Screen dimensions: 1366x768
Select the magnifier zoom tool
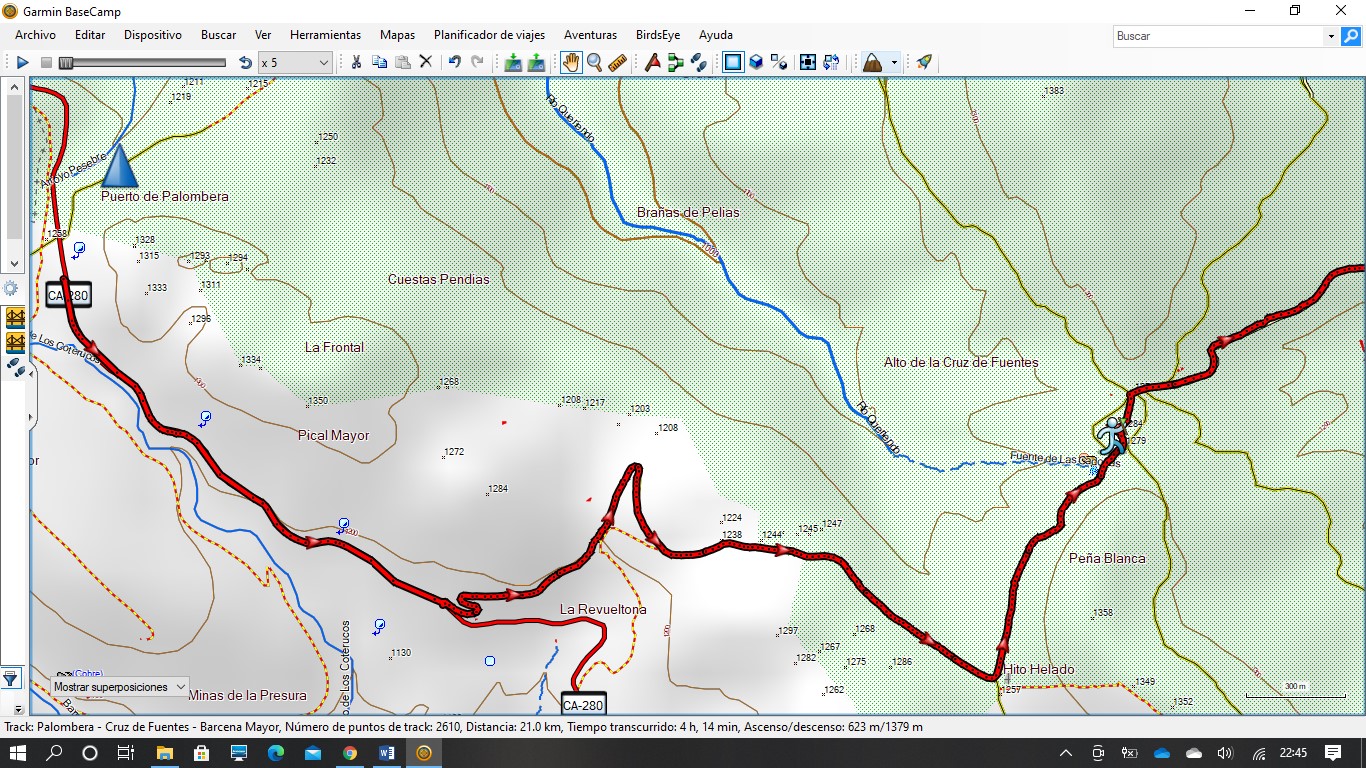pyautogui.click(x=594, y=62)
